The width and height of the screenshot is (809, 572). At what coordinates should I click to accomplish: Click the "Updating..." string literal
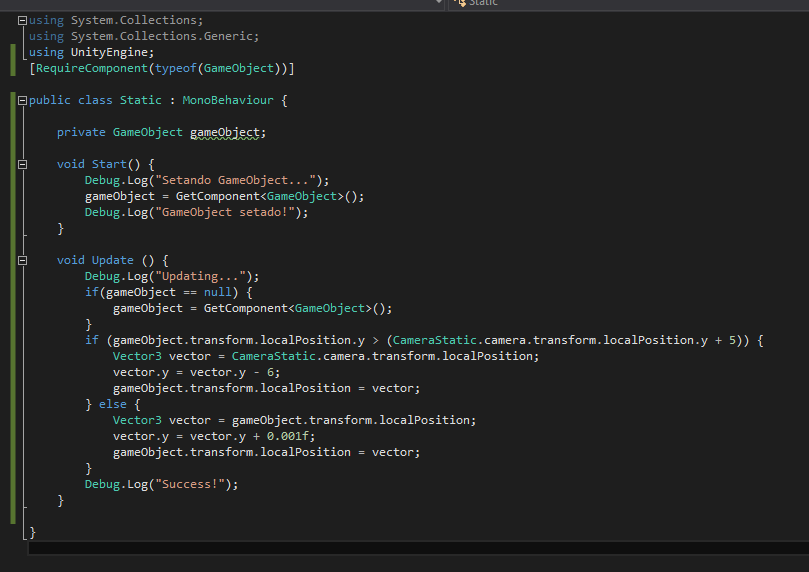[203, 276]
